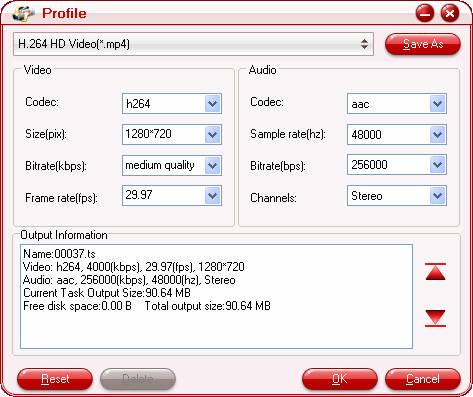Click the red move-to-top arrow icon
Screen dimensions: 473x397
pyautogui.click(x=435, y=271)
